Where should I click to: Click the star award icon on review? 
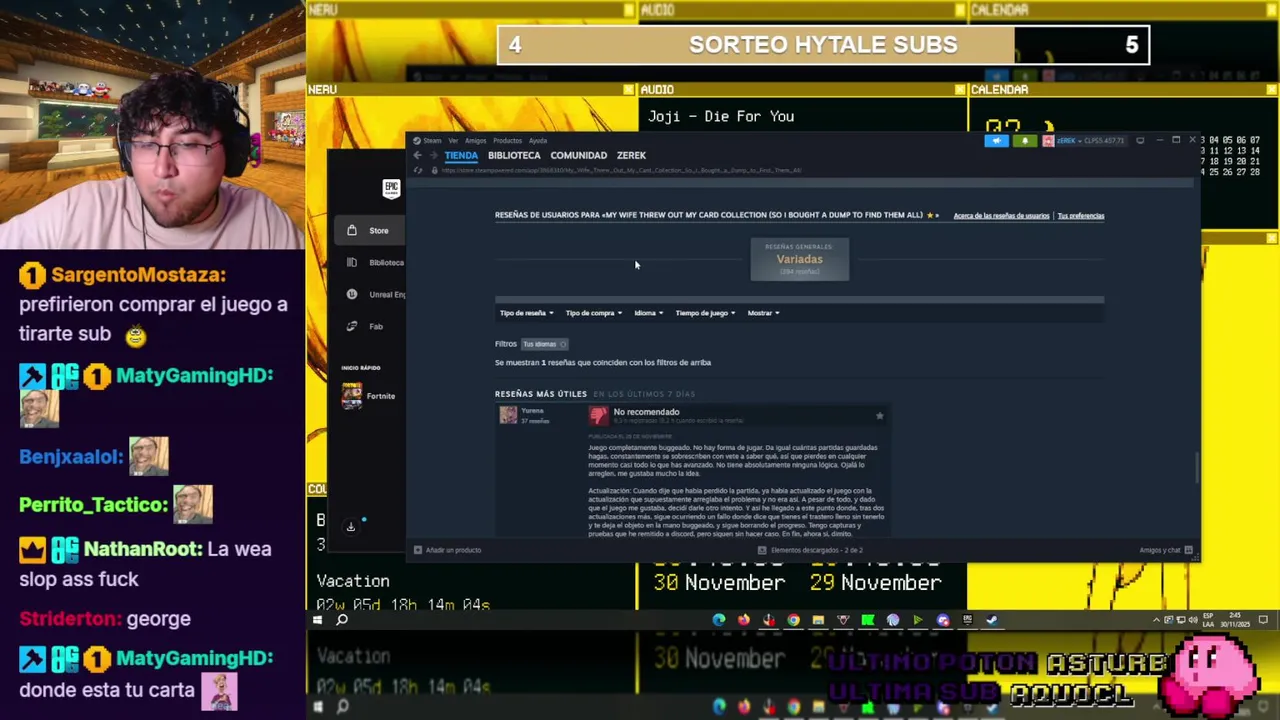coord(879,415)
